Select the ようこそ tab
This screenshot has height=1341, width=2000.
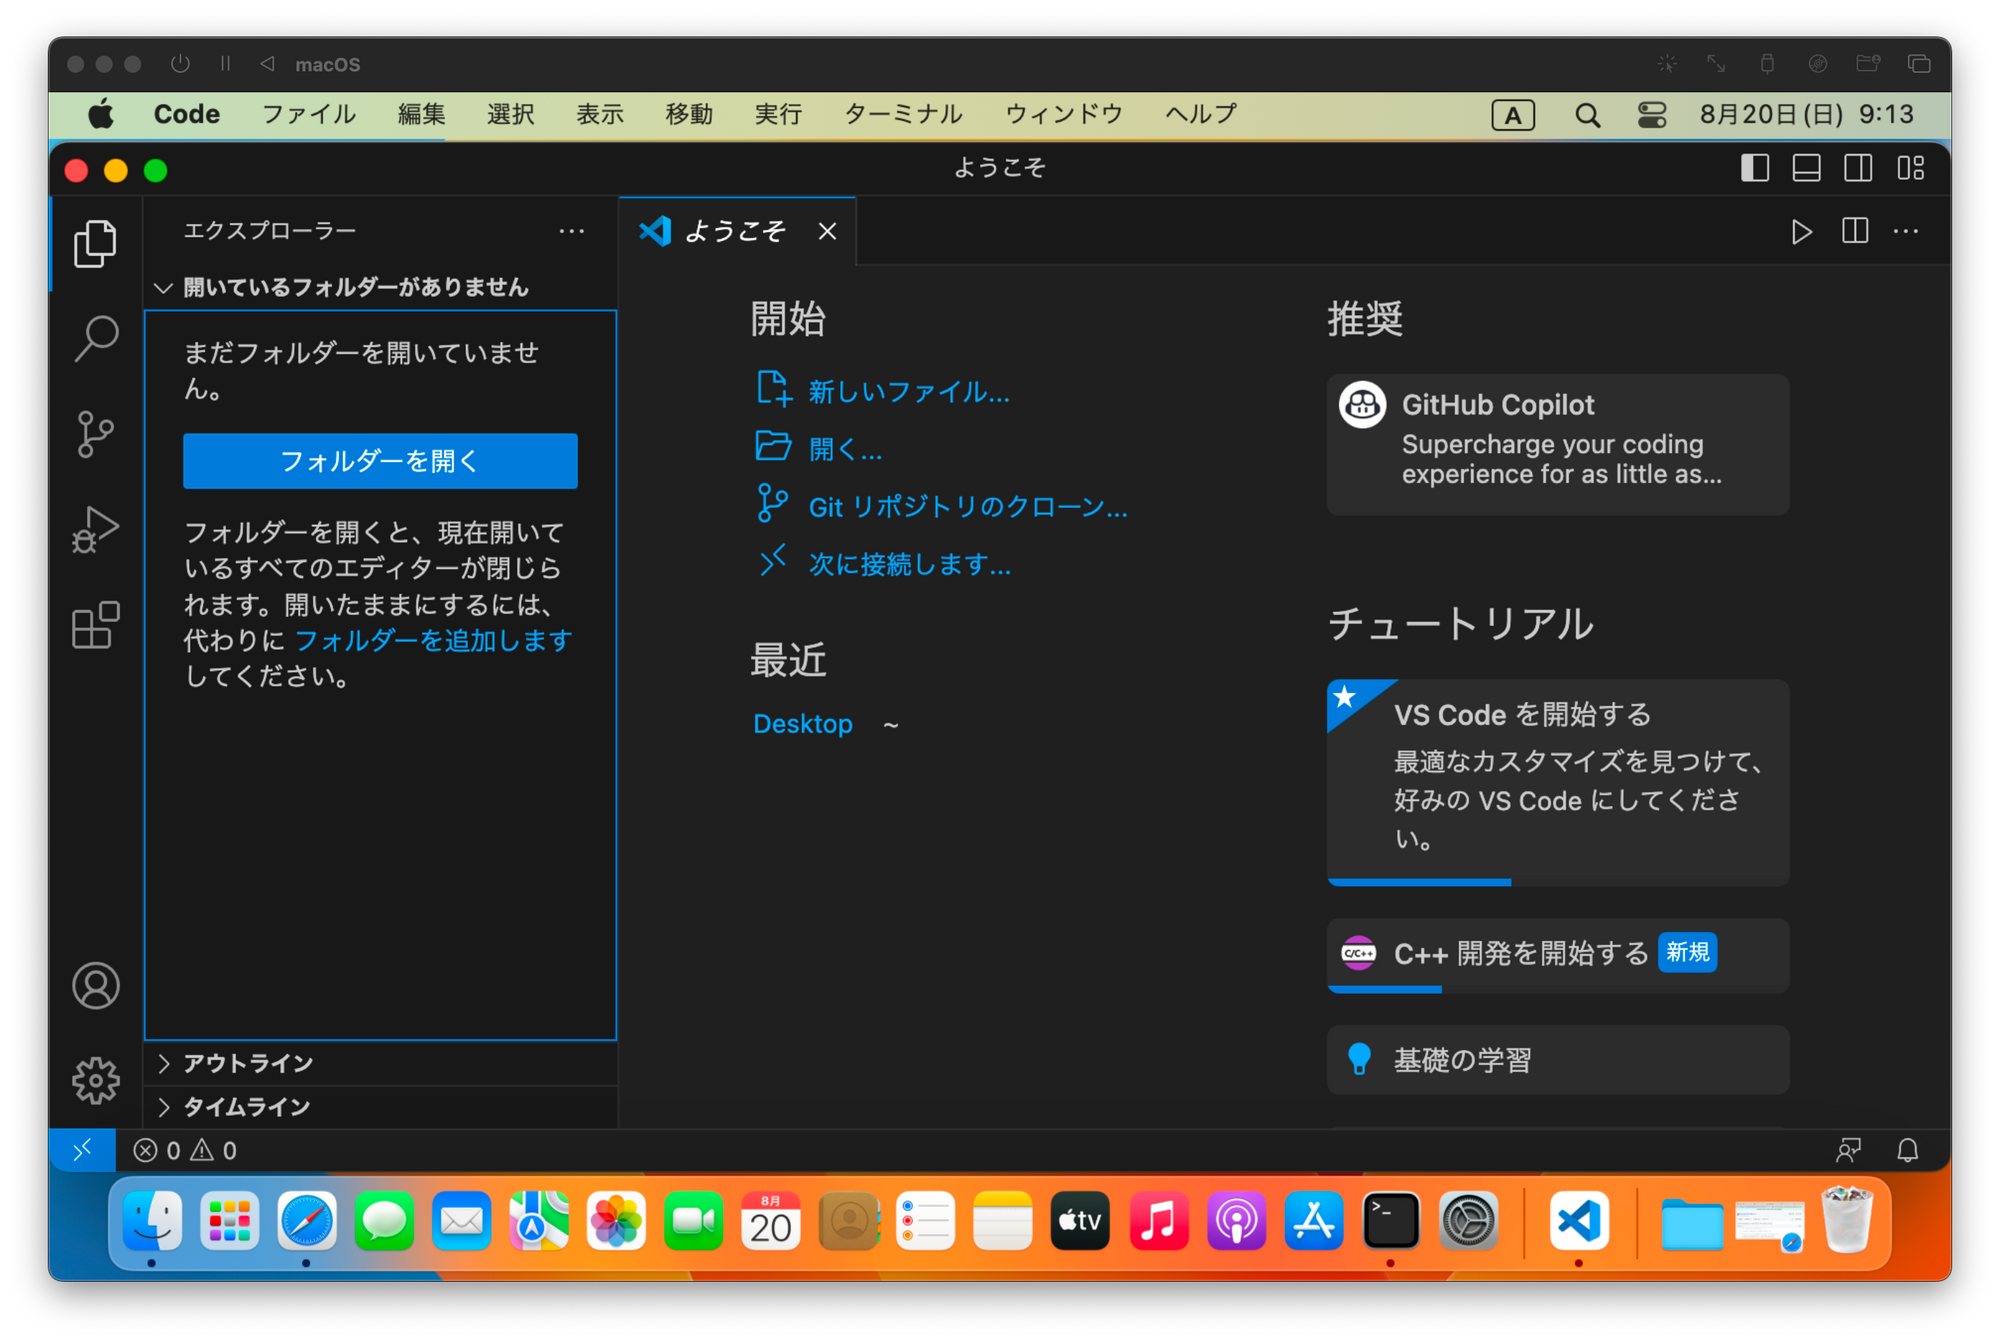pos(734,232)
